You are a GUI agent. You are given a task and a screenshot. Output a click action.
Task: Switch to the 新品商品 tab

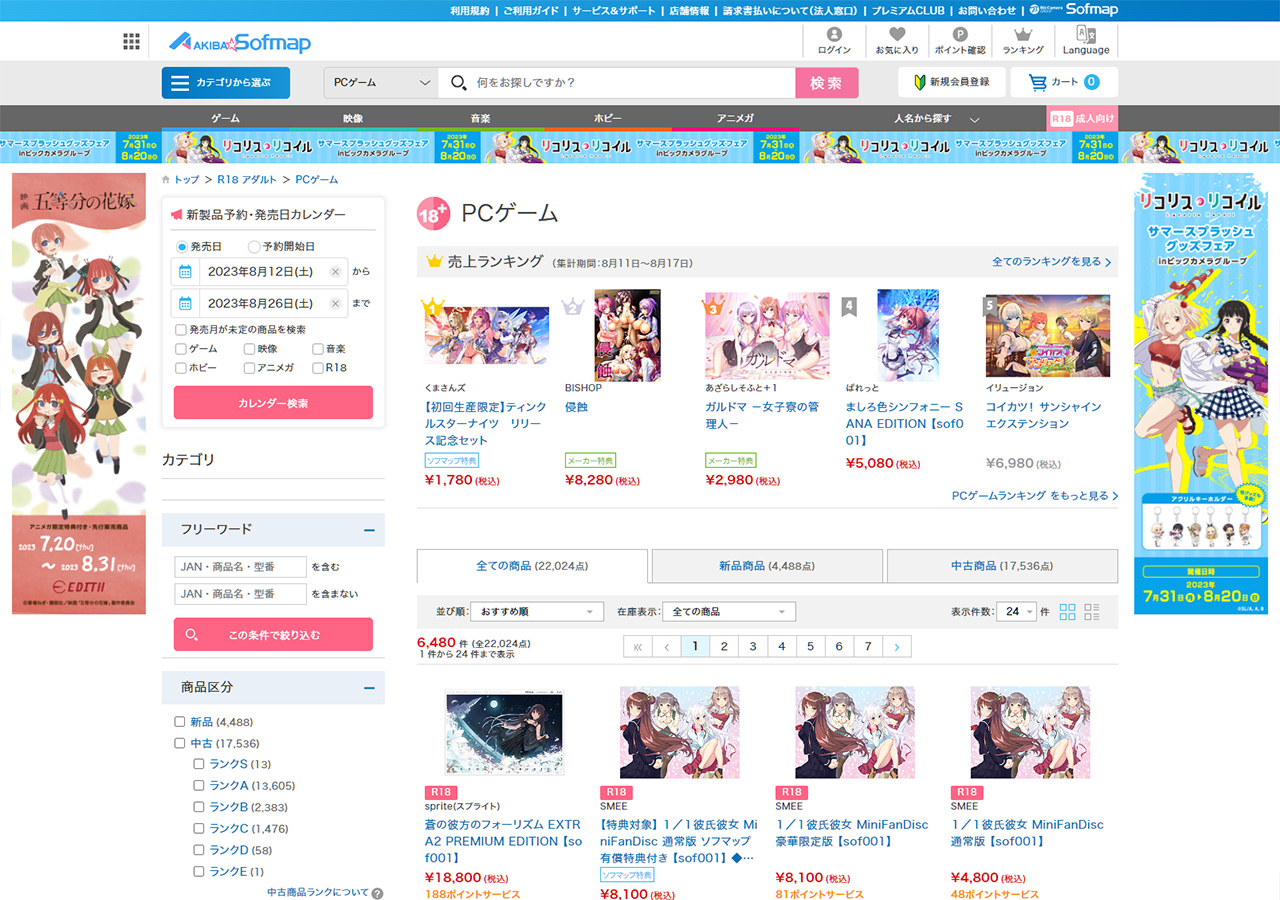coord(767,566)
